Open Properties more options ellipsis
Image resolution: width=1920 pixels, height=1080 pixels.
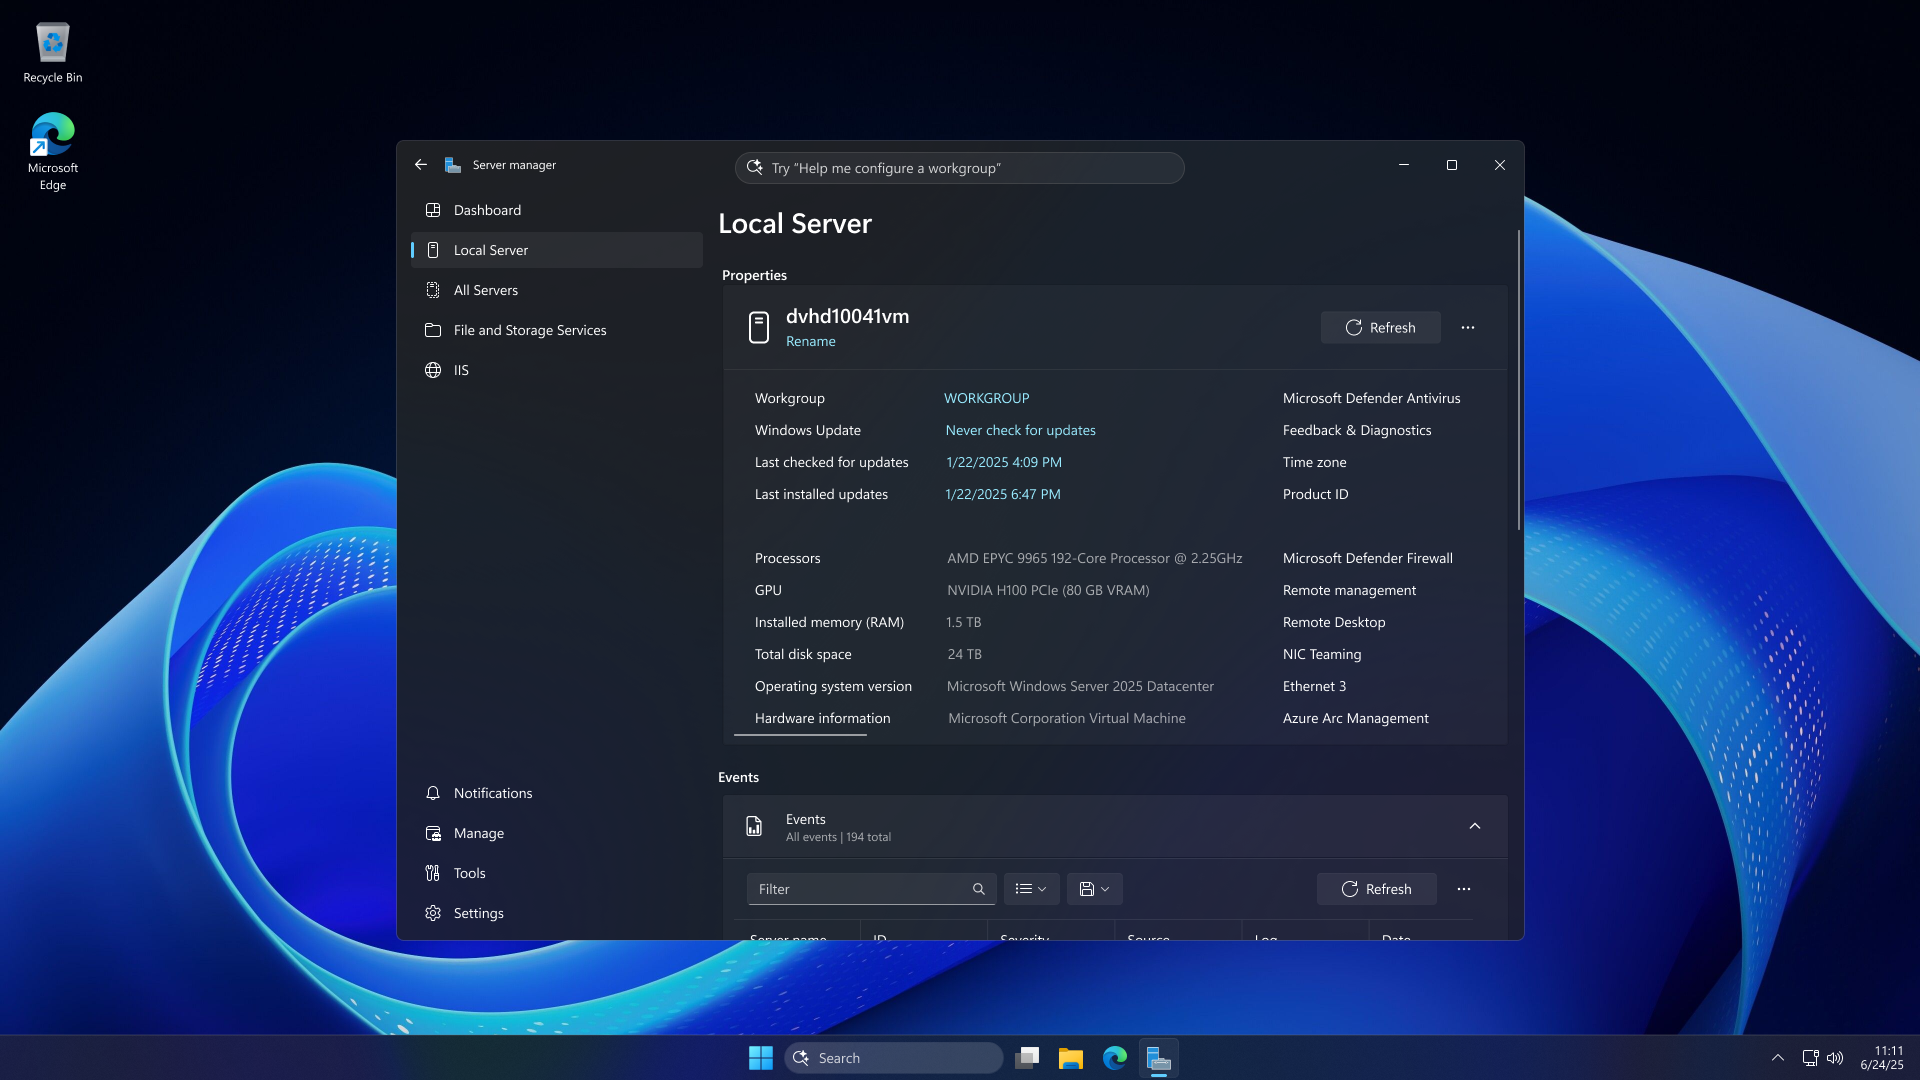tap(1467, 328)
